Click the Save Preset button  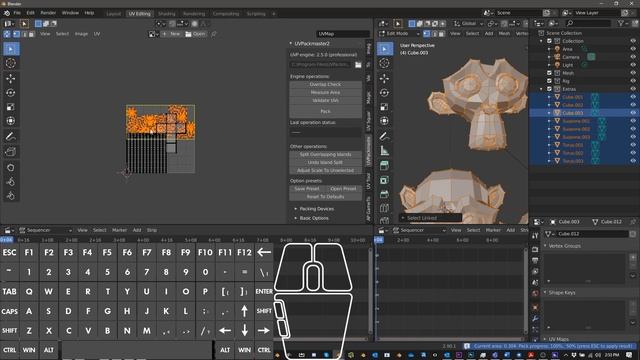[307, 189]
